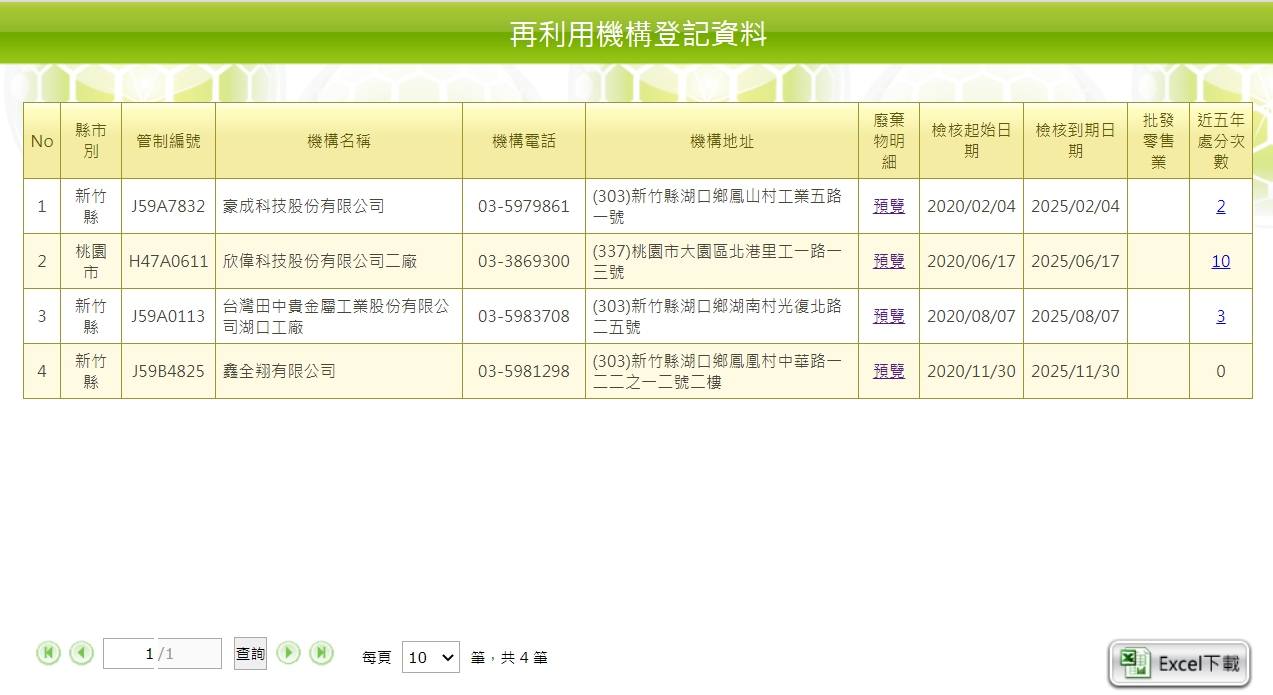Click address 桃園市大園區北港里工一路一三號
Image resolution: width=1273 pixels, height=695 pixels.
[718, 261]
